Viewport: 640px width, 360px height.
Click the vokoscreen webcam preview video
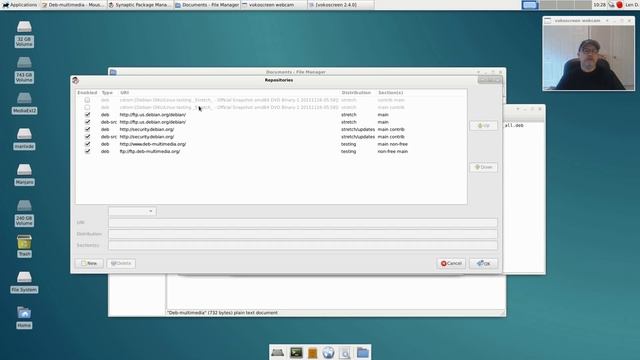589,57
